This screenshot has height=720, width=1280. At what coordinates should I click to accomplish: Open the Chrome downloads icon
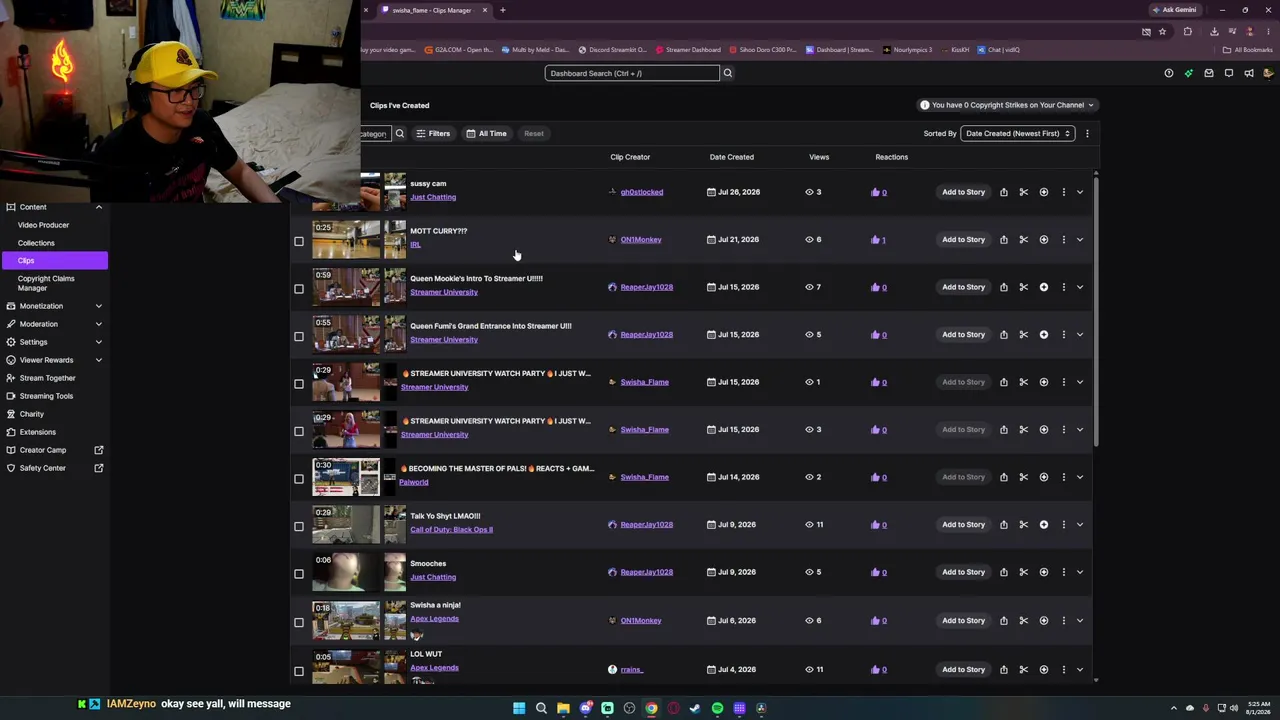1214,31
